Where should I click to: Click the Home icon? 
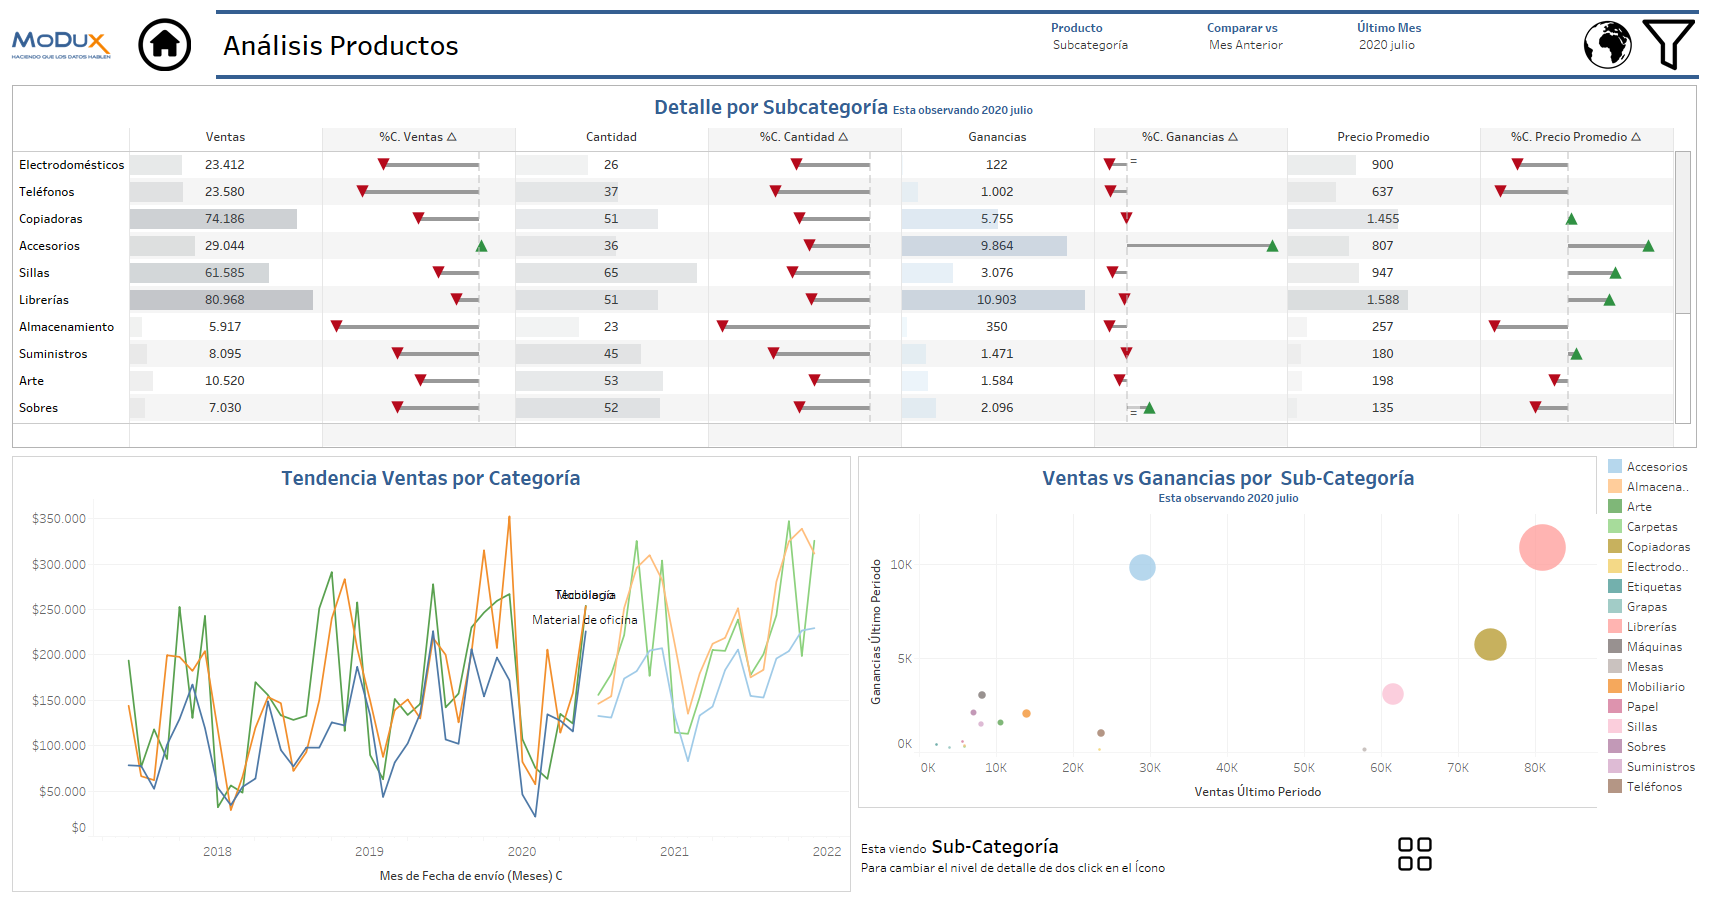pos(164,44)
